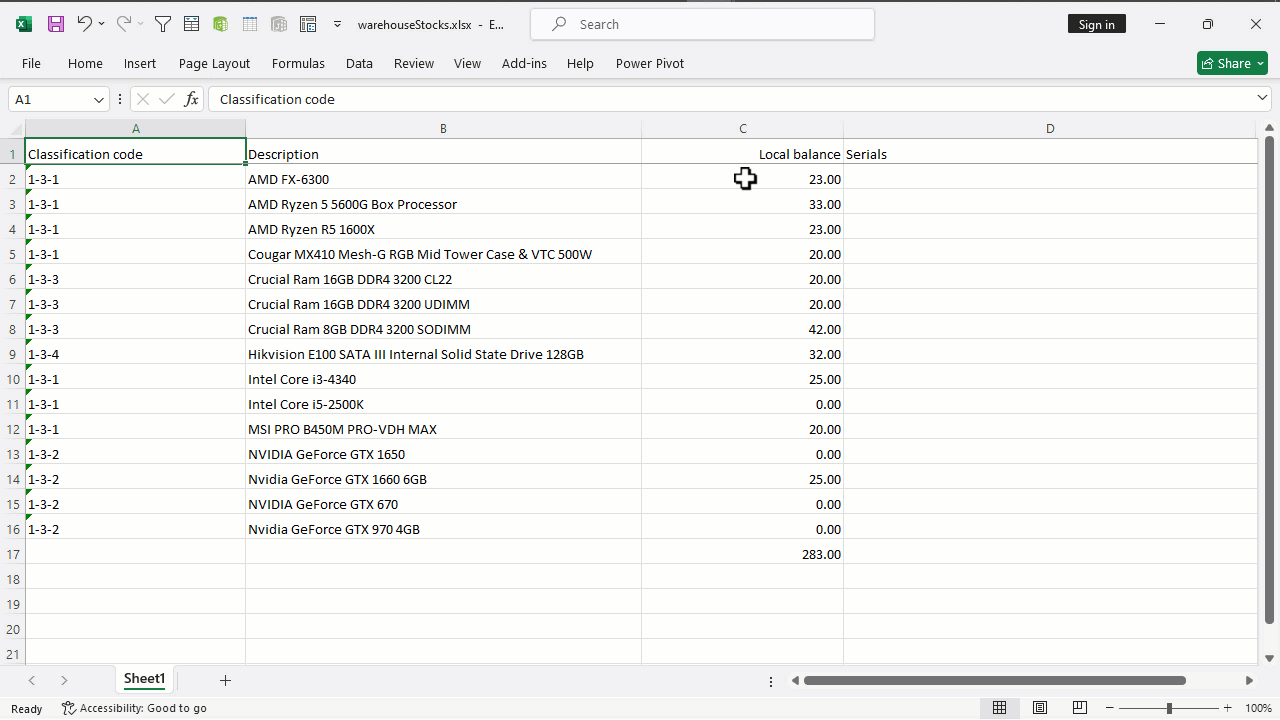Click the add new sheet plus icon

(x=225, y=680)
